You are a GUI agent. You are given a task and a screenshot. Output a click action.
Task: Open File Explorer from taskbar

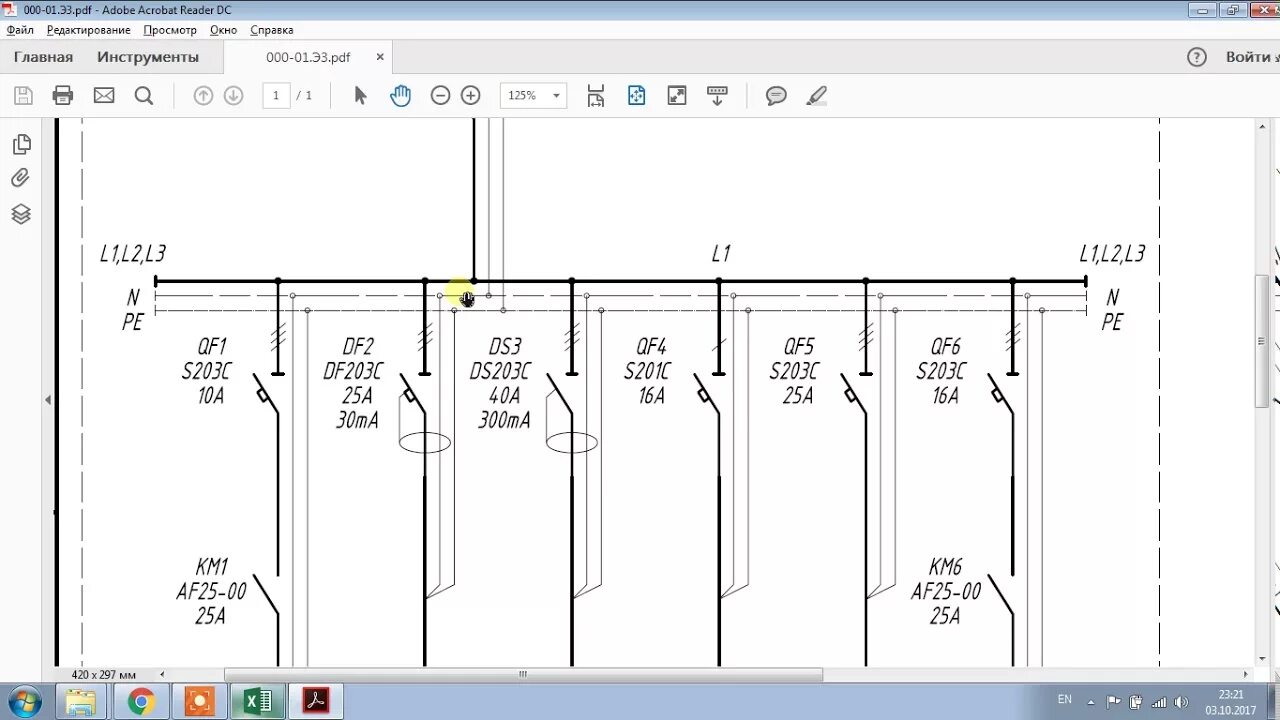(x=82, y=702)
